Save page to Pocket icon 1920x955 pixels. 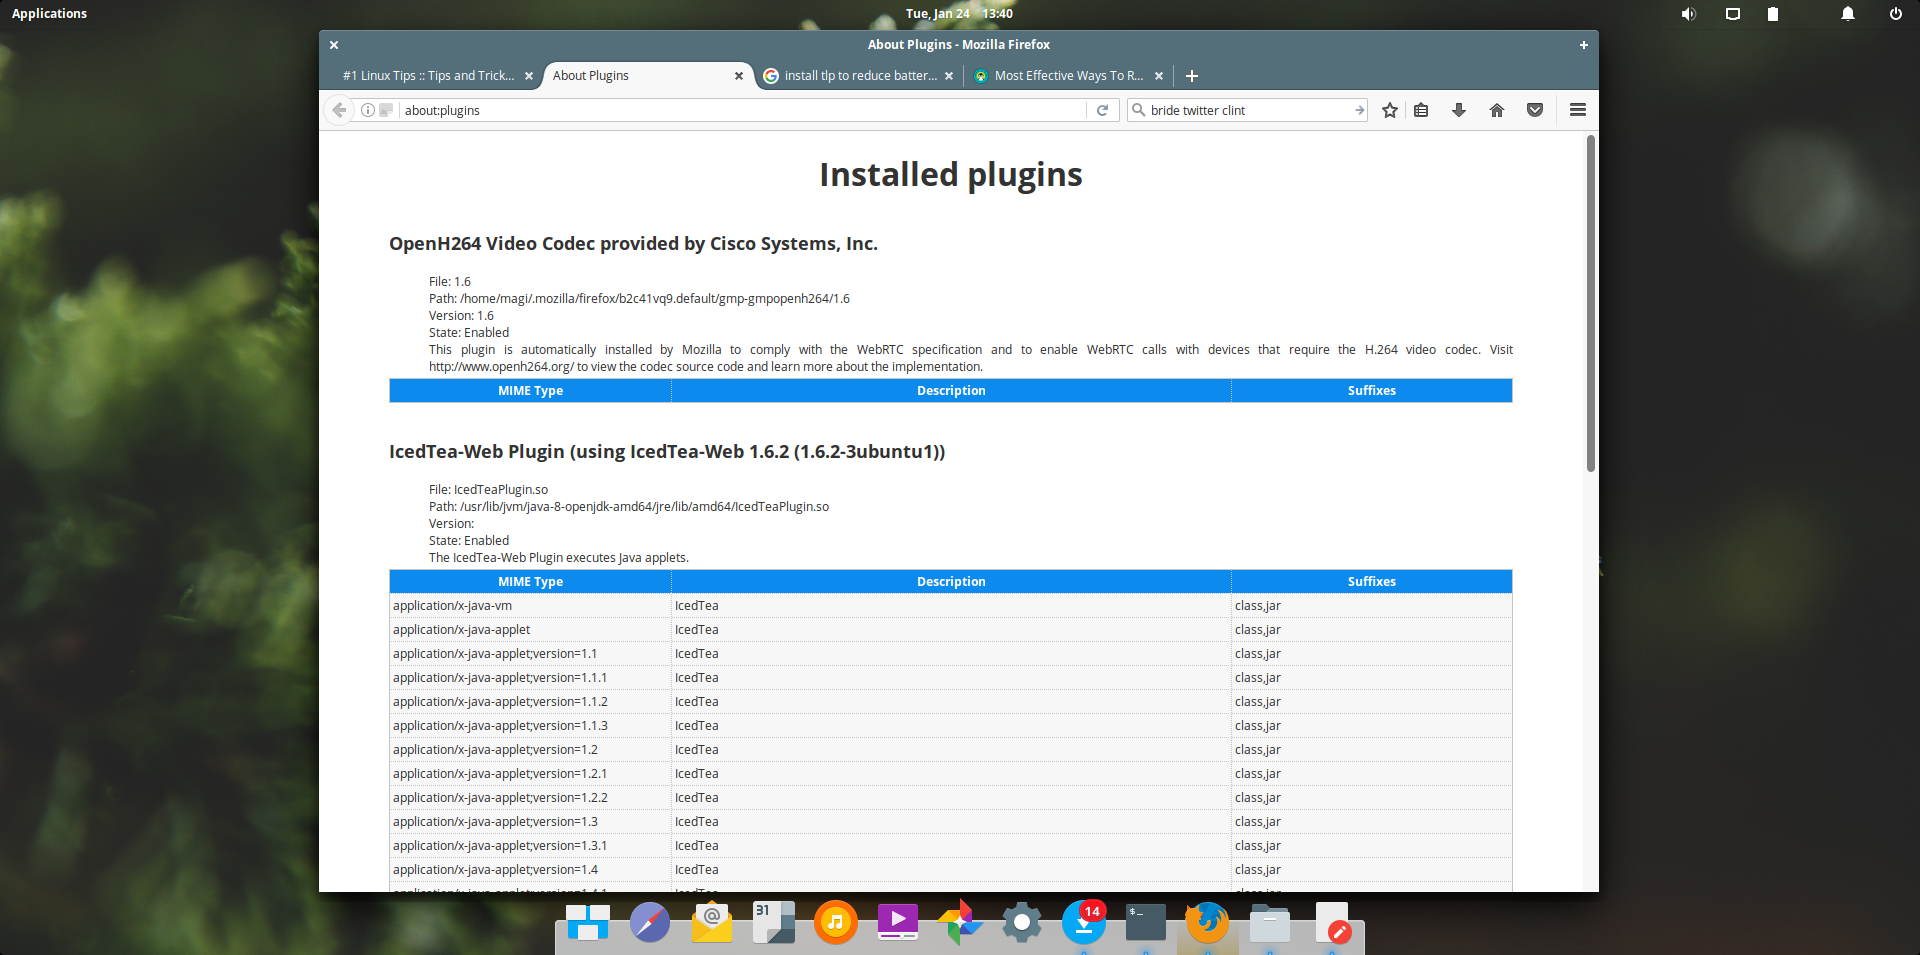1535,110
